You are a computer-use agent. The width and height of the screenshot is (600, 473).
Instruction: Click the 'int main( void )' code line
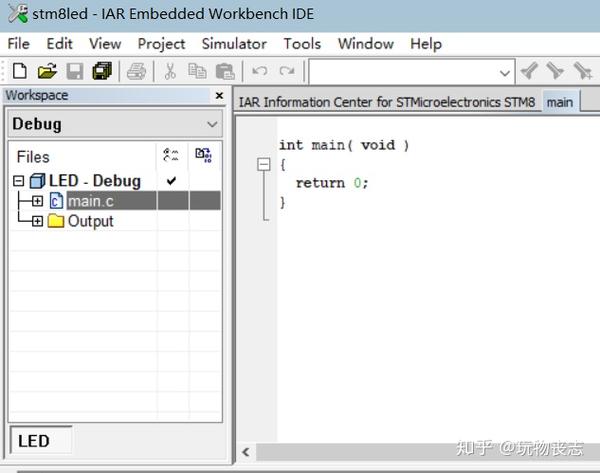344,145
